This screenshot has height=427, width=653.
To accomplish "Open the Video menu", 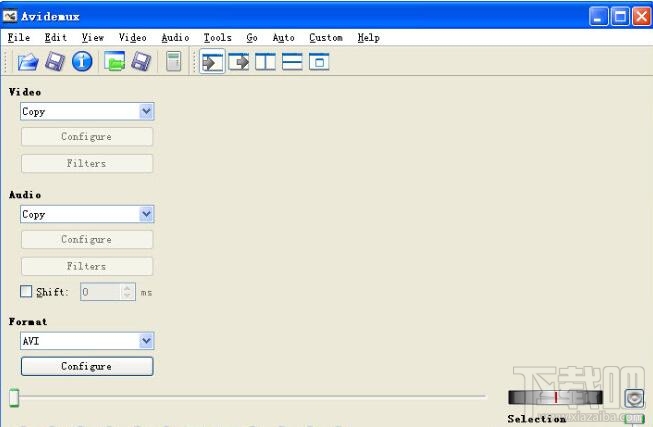I will (132, 37).
